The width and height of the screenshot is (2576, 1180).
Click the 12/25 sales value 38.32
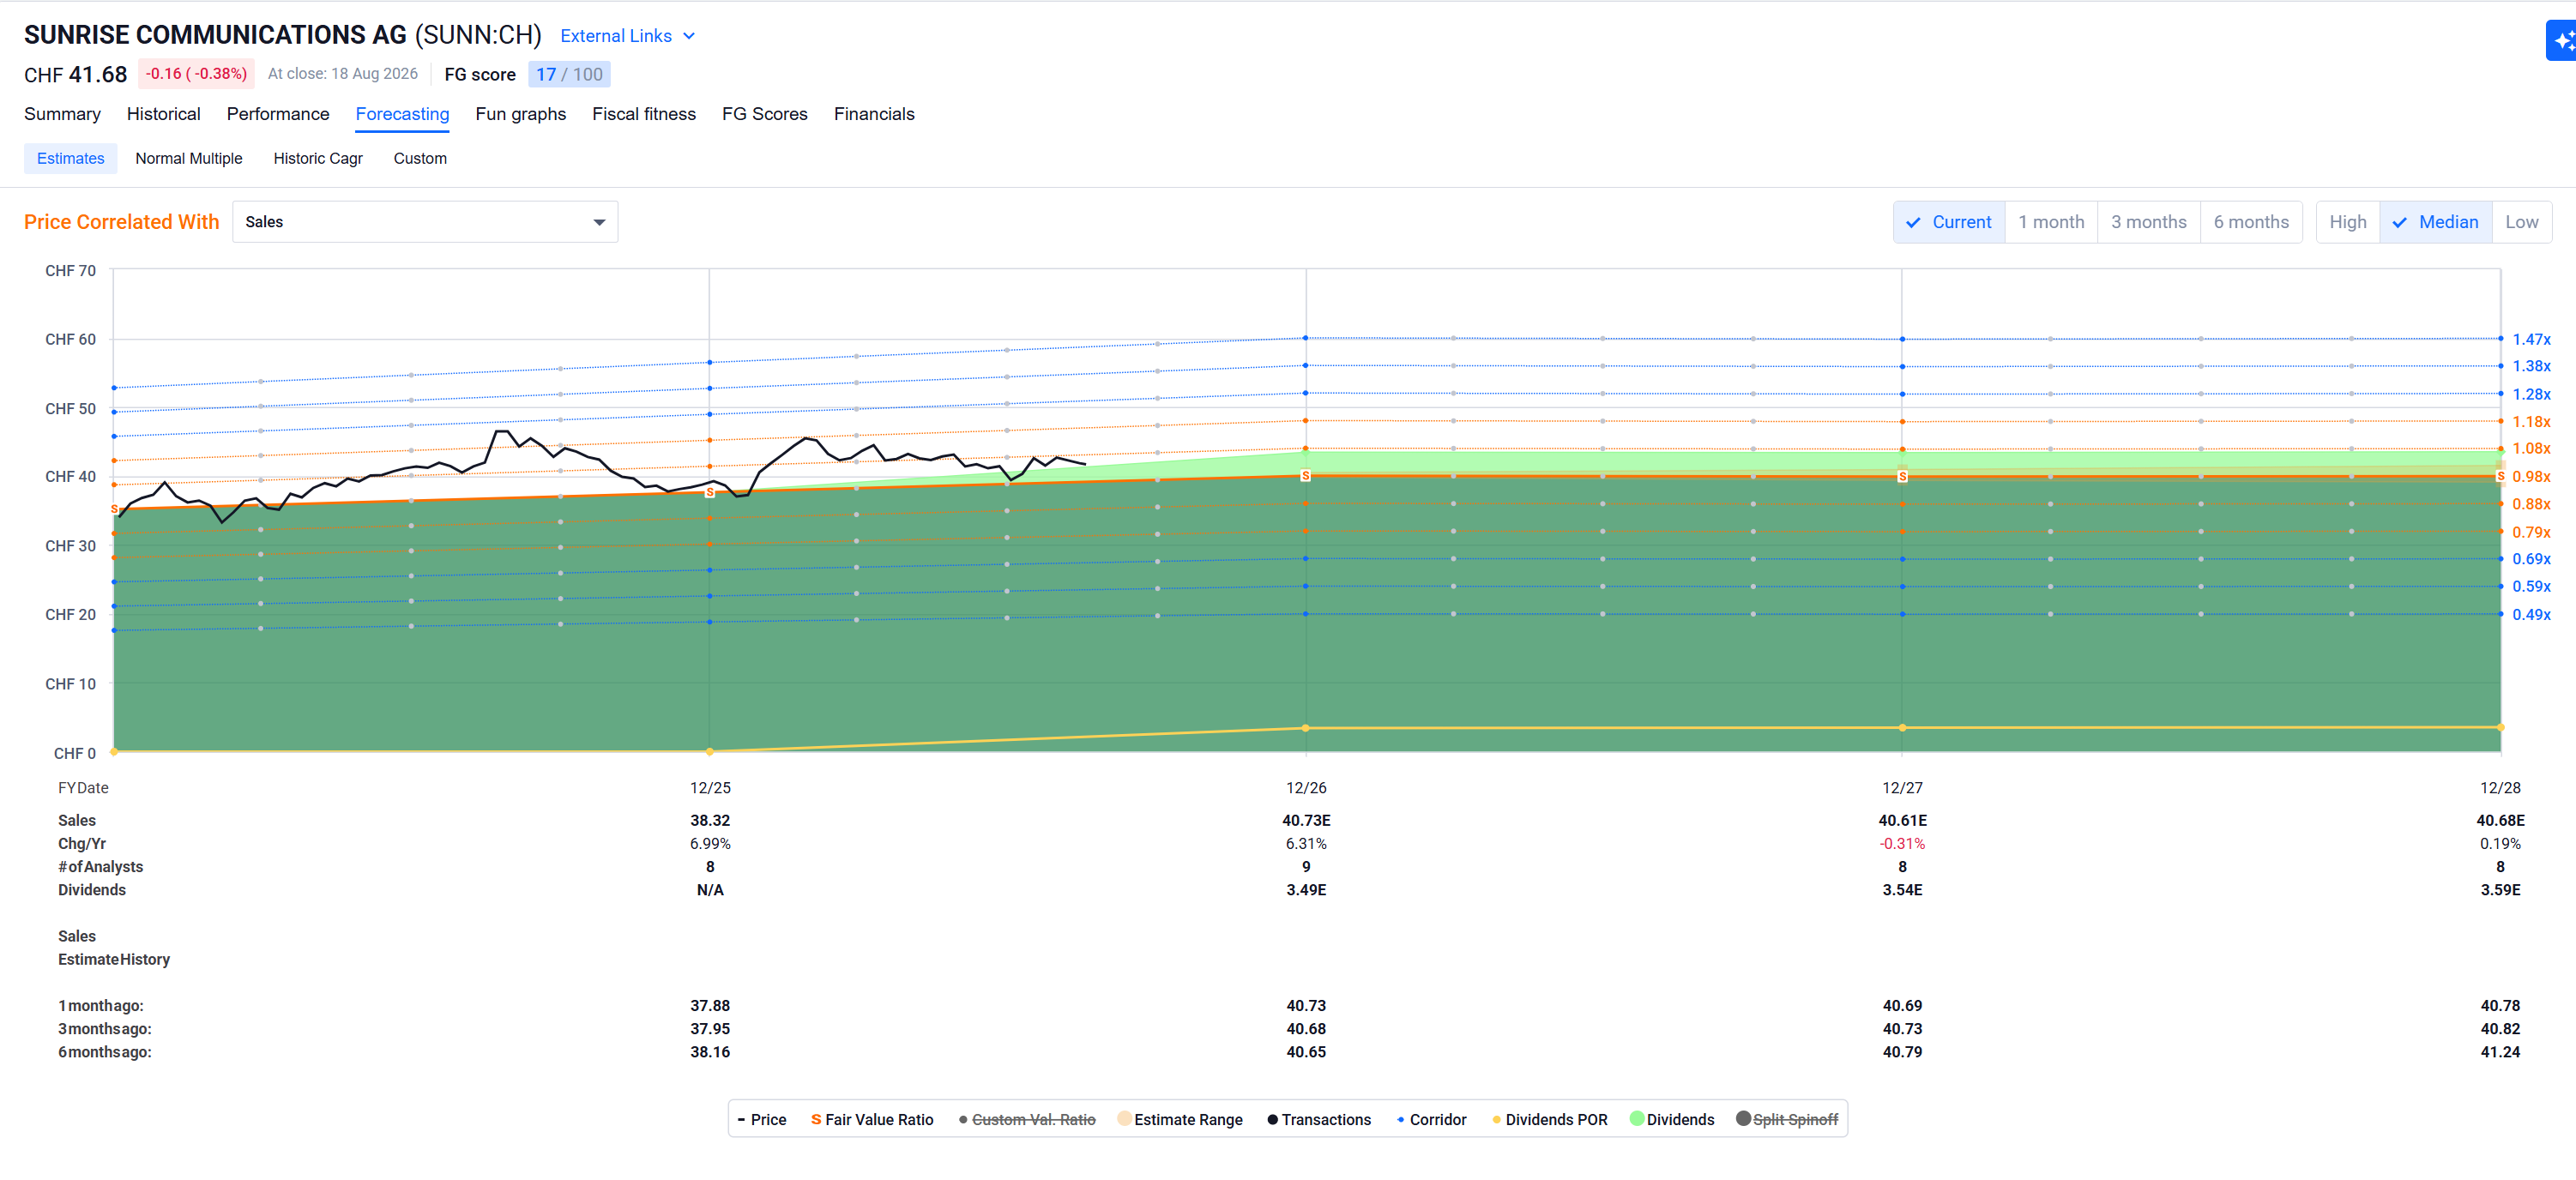pyautogui.click(x=710, y=821)
